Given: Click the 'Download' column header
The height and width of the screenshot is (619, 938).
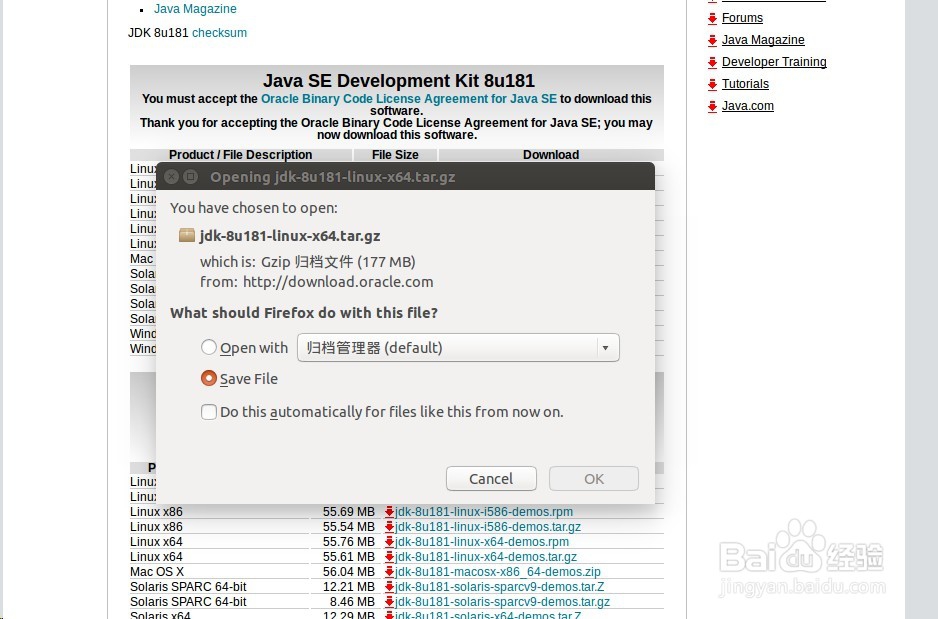Looking at the screenshot, I should coord(551,155).
